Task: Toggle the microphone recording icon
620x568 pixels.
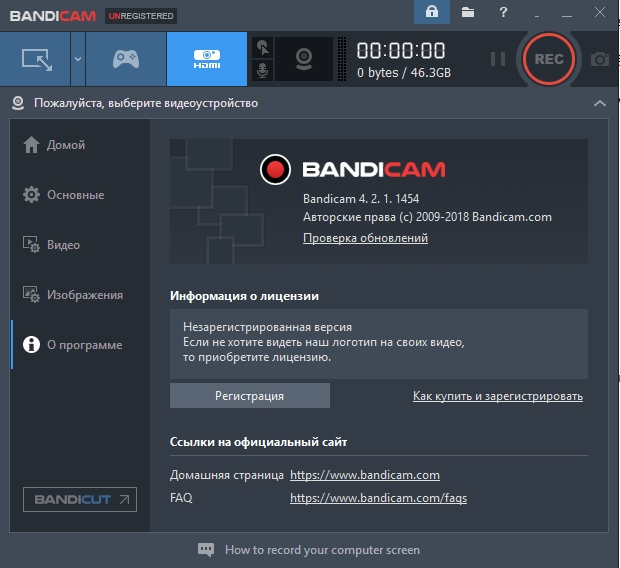Action: pos(263,70)
